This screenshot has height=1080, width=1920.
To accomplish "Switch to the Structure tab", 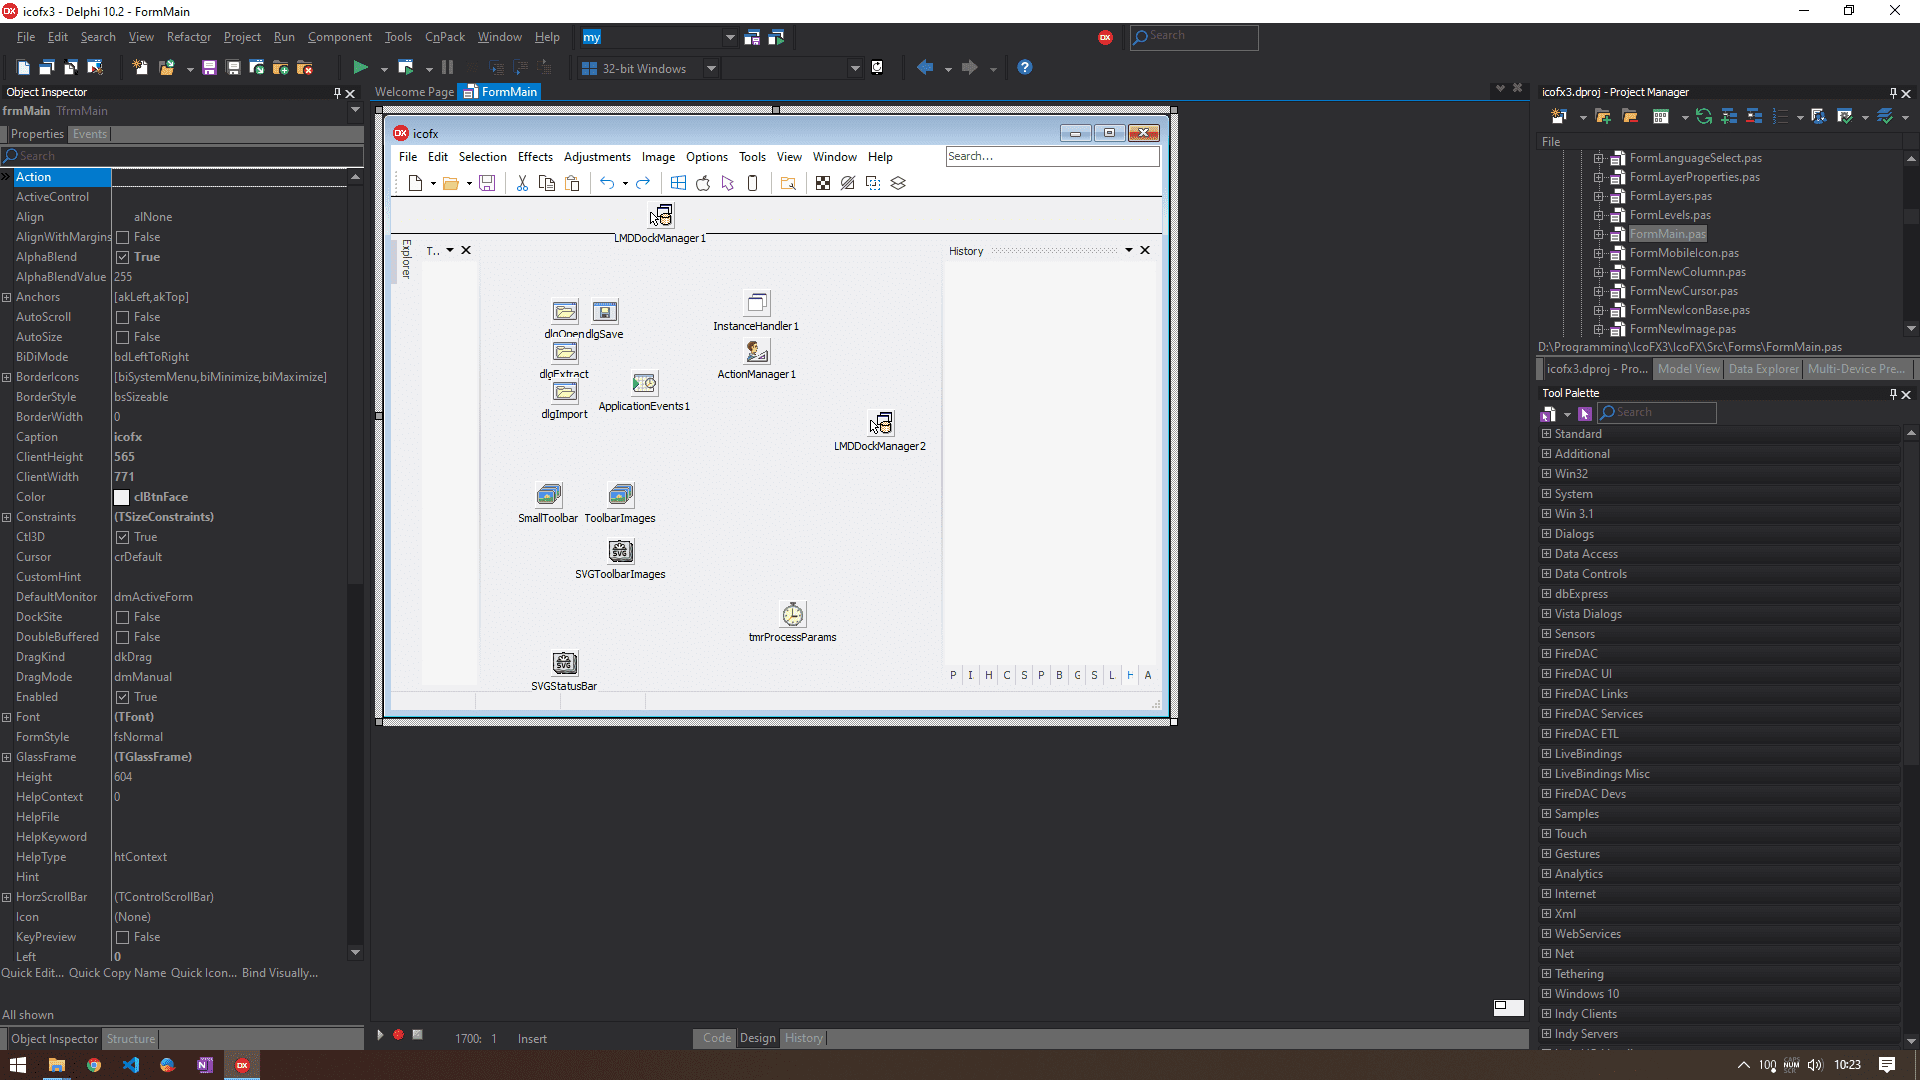I will coord(131,1039).
